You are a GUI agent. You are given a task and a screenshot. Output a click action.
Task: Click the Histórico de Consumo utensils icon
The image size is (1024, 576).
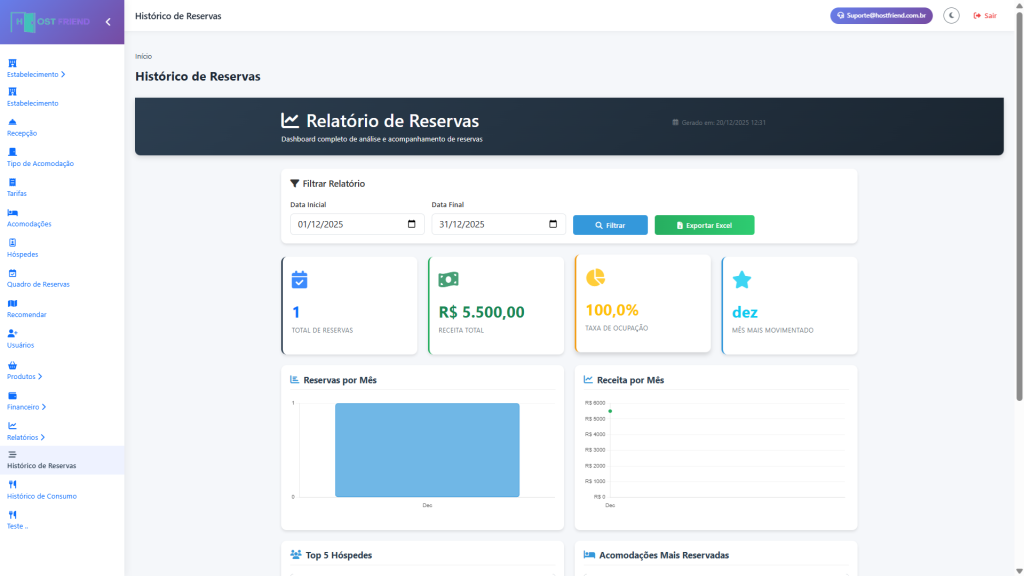click(12, 484)
